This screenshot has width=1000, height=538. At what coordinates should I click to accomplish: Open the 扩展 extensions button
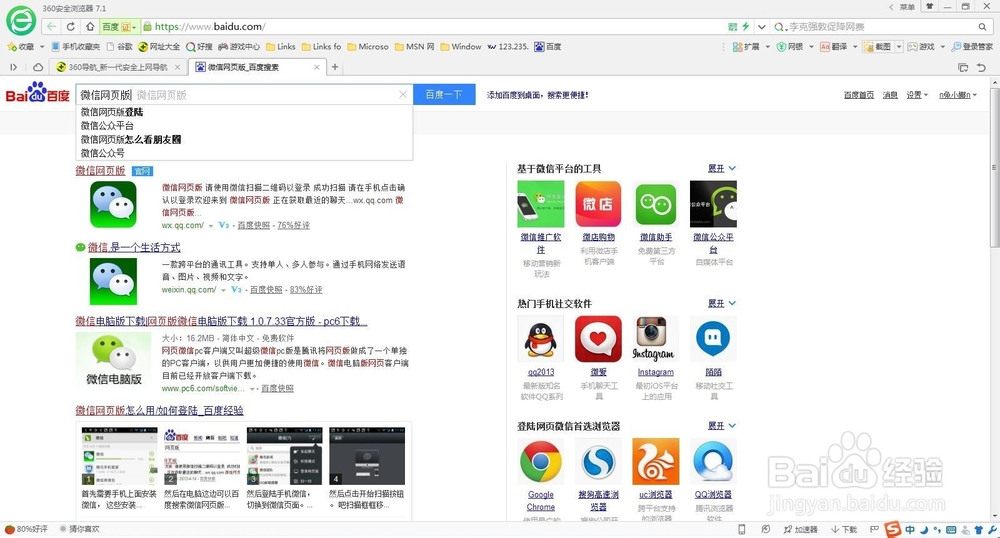(746, 47)
